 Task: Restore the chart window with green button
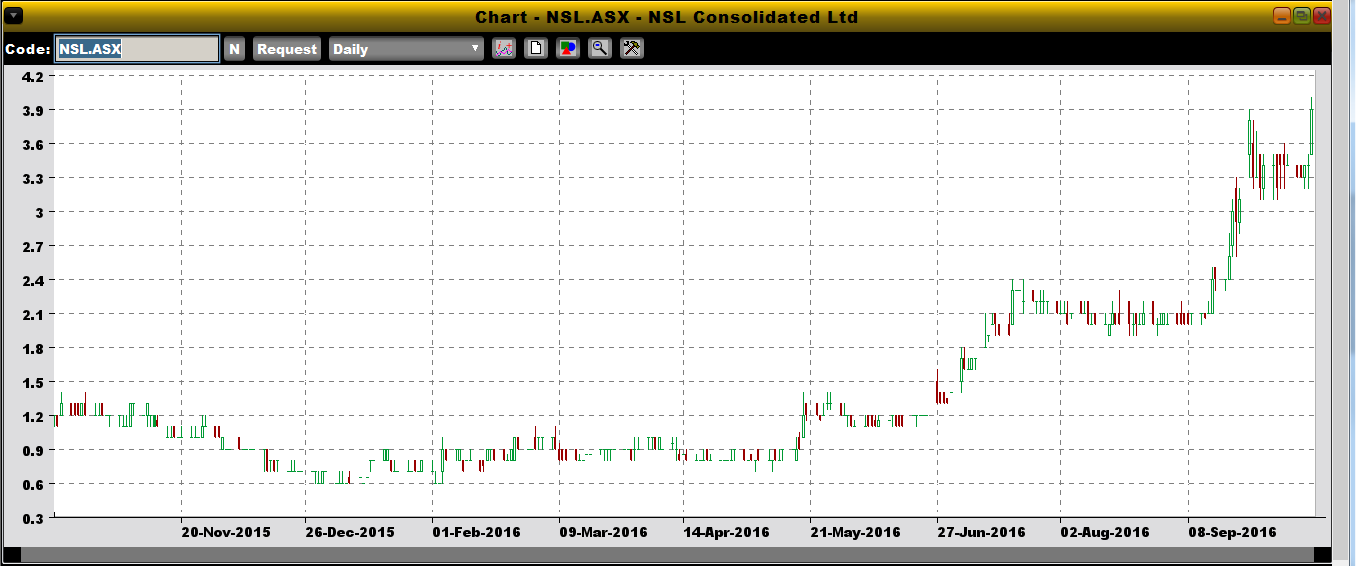[1302, 16]
